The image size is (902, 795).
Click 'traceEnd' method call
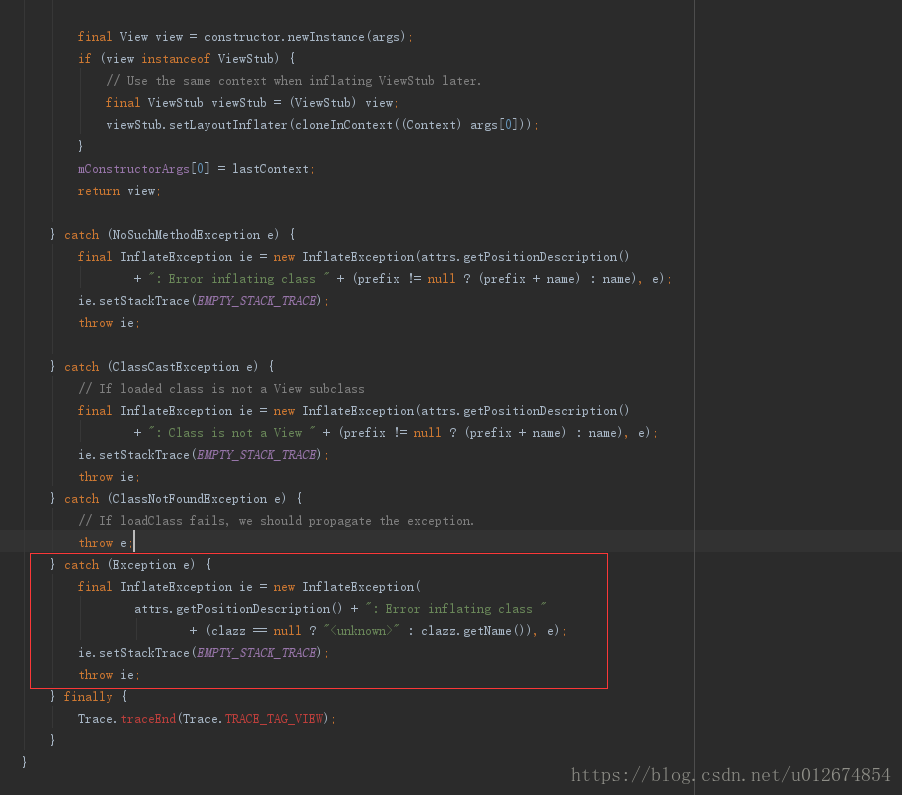click(148, 719)
